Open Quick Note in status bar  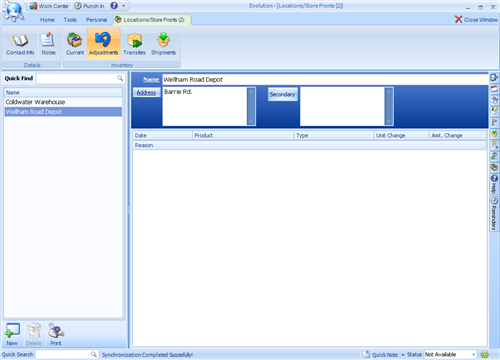tap(381, 354)
